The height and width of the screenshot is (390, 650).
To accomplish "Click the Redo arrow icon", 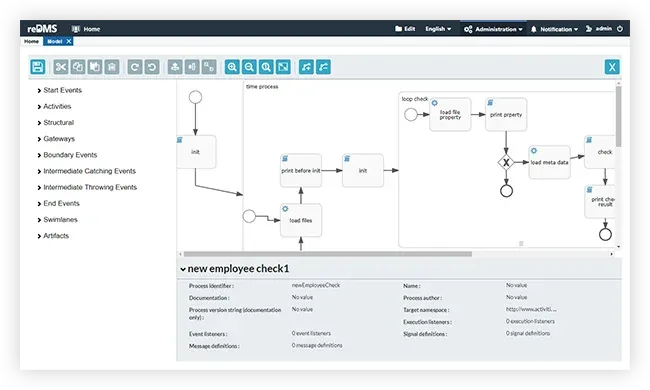I will (x=135, y=67).
